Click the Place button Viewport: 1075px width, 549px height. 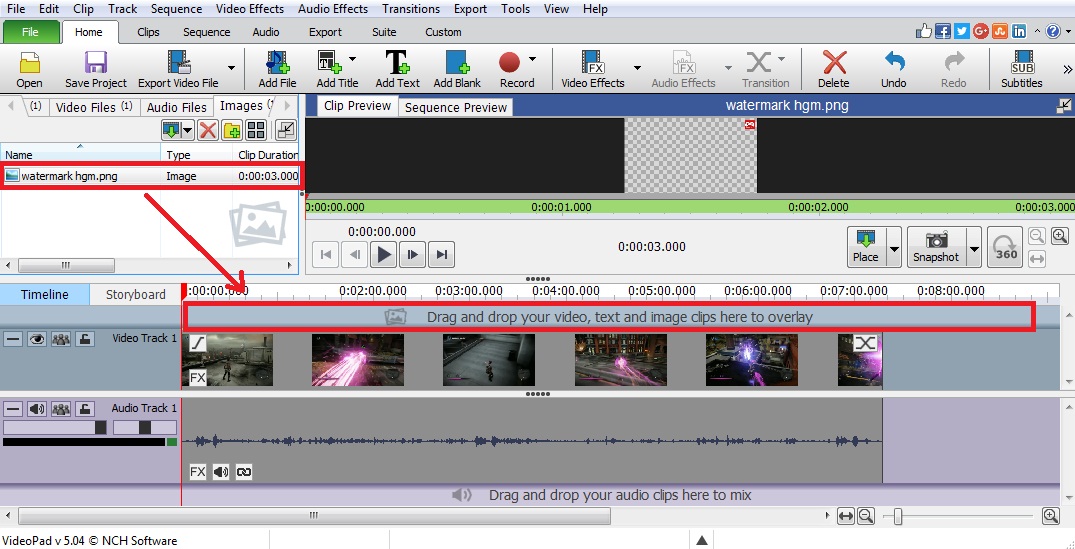866,247
